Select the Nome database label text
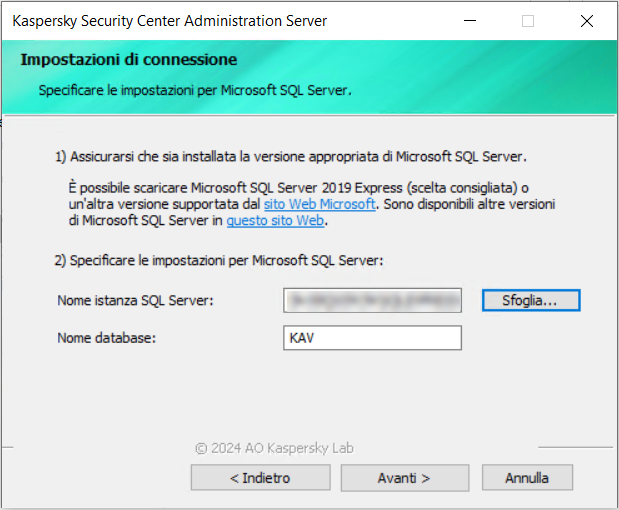619x510 pixels. (107, 338)
